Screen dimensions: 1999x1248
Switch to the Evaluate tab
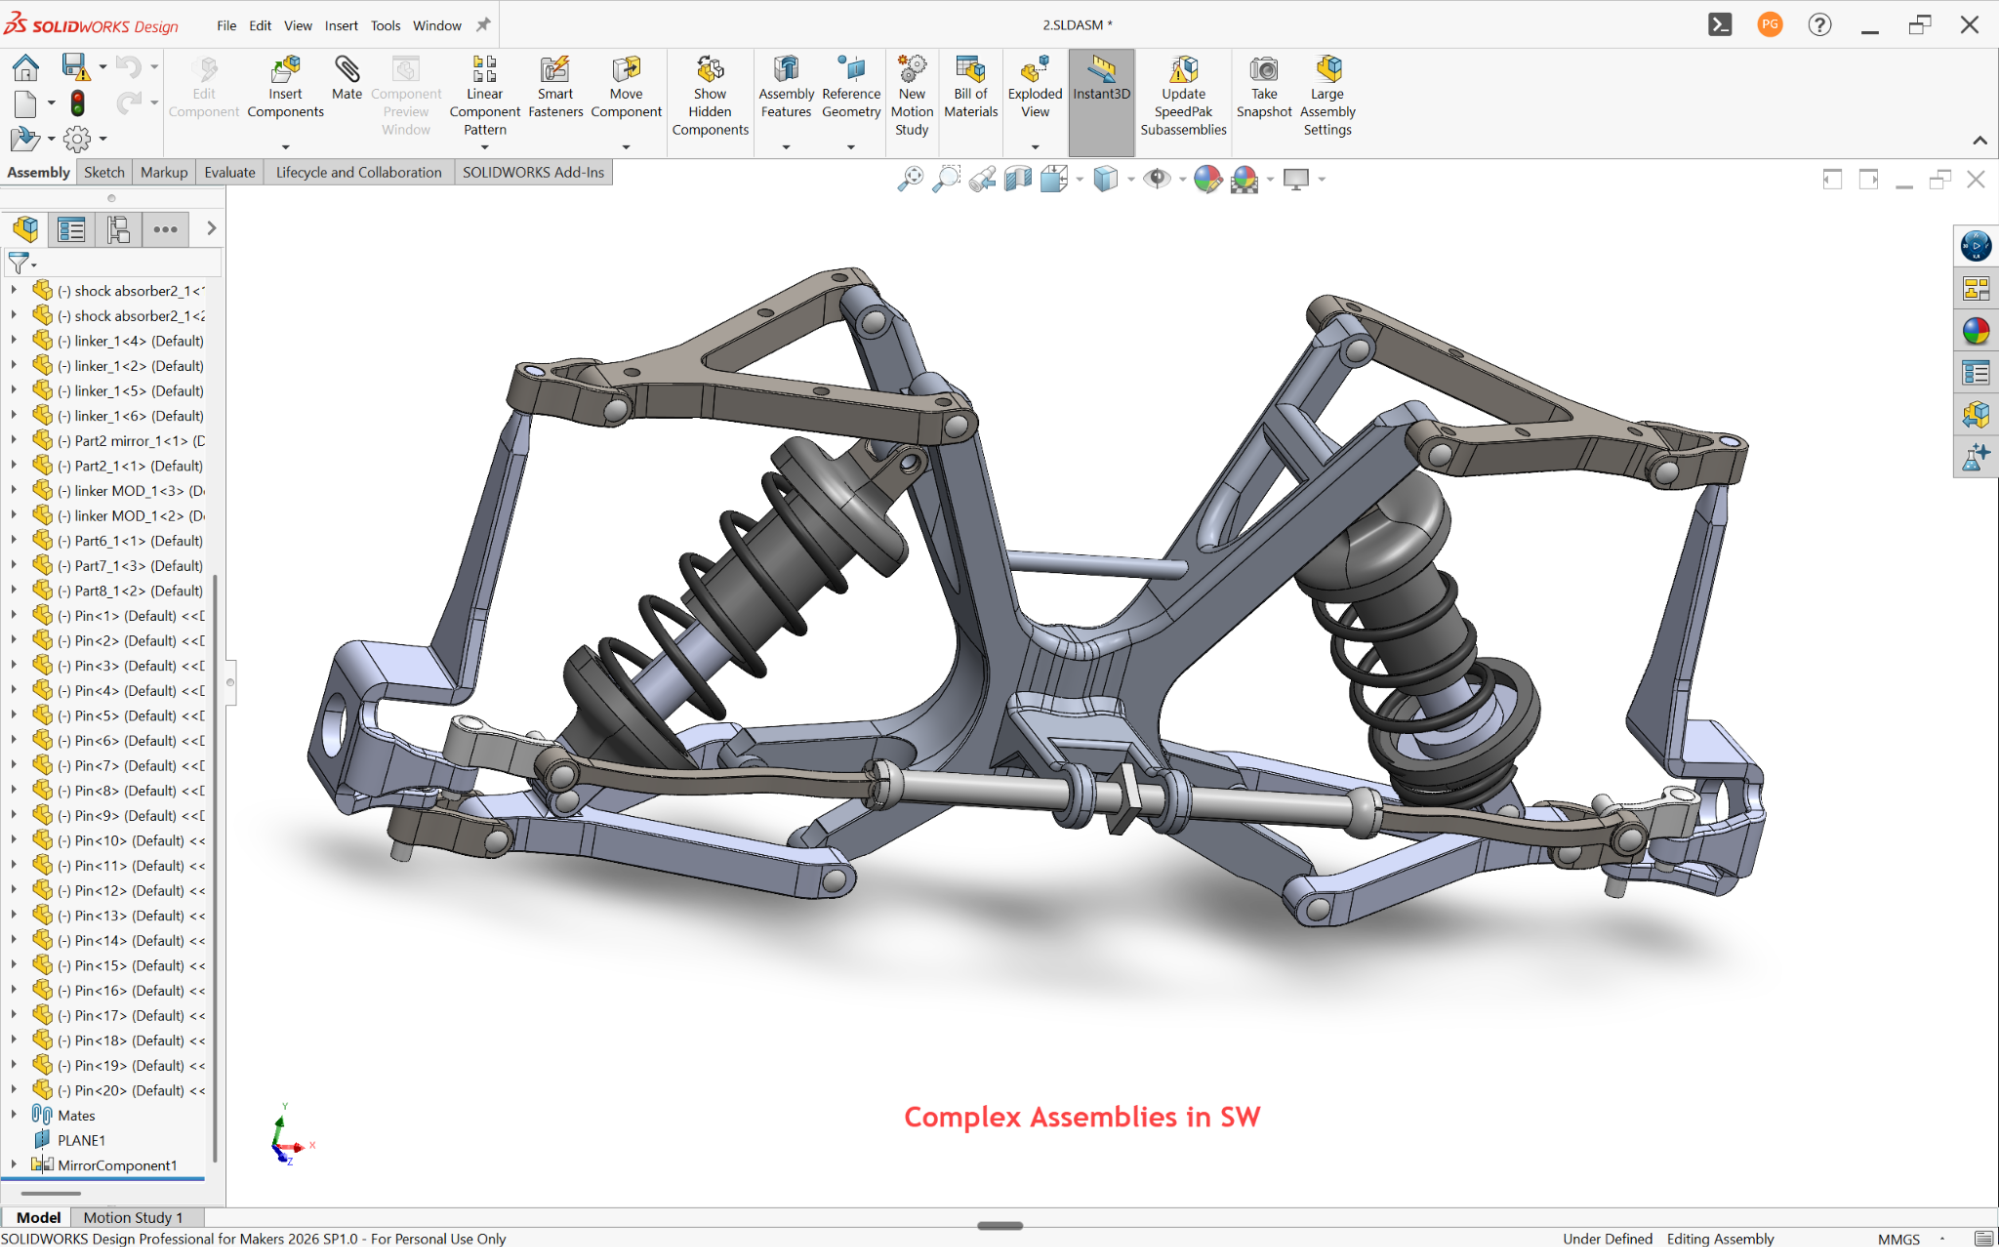click(229, 172)
